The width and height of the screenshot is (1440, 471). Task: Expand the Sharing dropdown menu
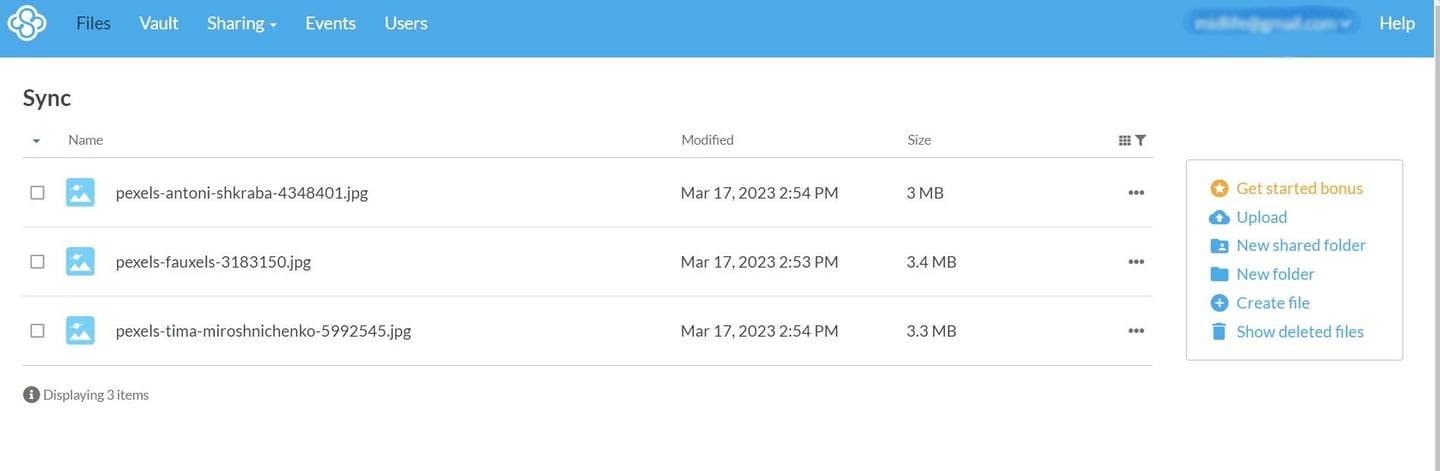[x=242, y=23]
